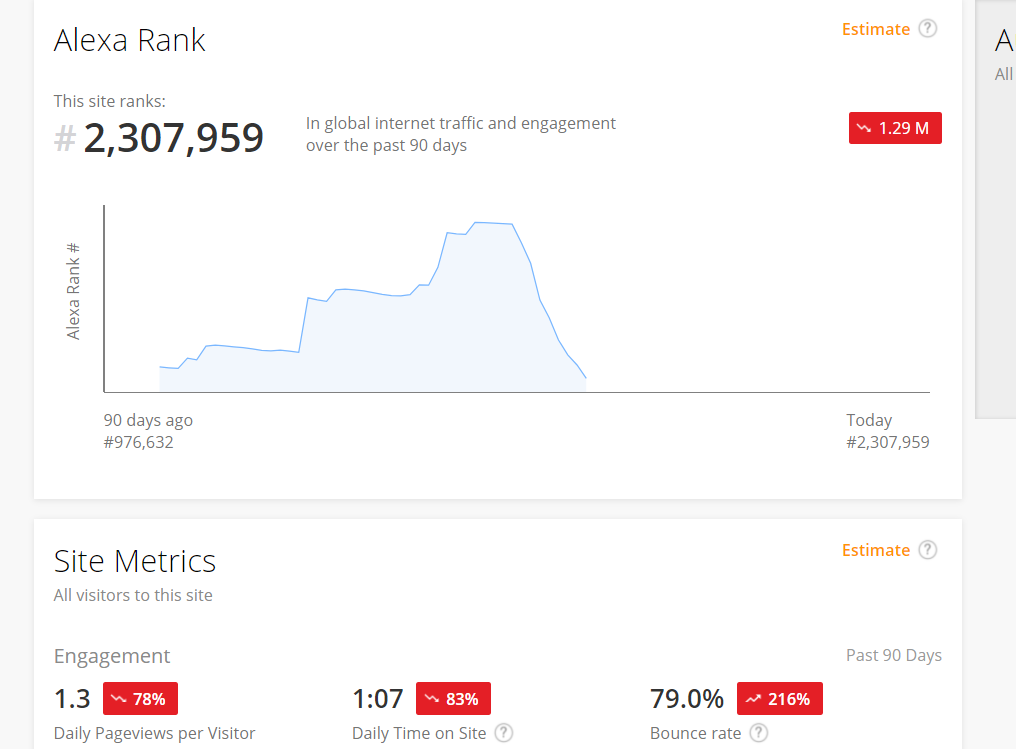The height and width of the screenshot is (749, 1016).
Task: Click the 'Daily Time on Site' label
Action: click(x=419, y=733)
